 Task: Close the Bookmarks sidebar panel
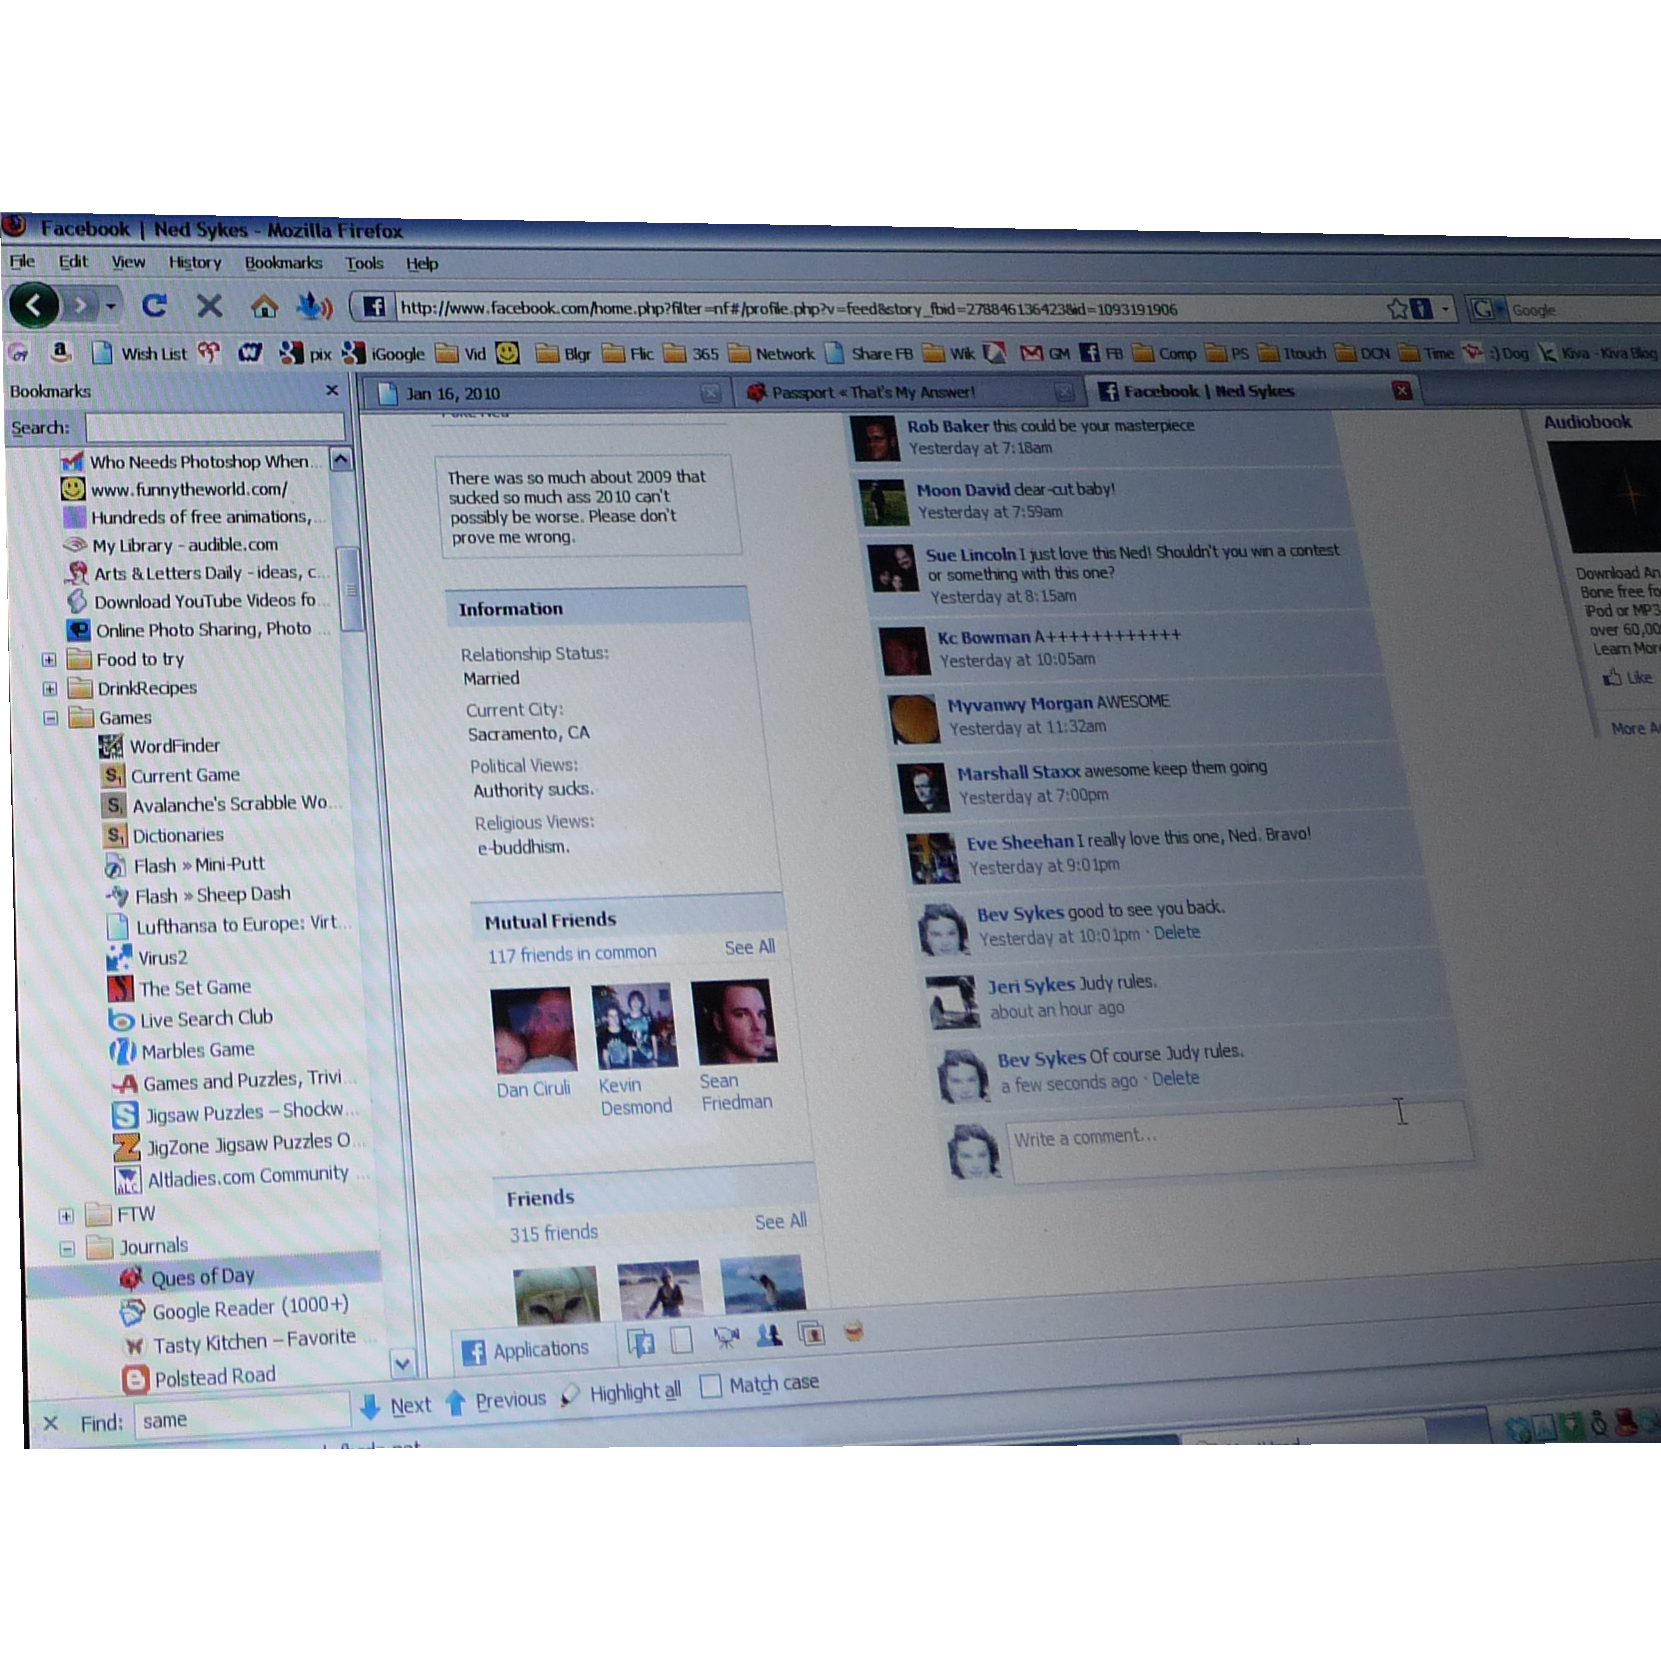coord(332,390)
